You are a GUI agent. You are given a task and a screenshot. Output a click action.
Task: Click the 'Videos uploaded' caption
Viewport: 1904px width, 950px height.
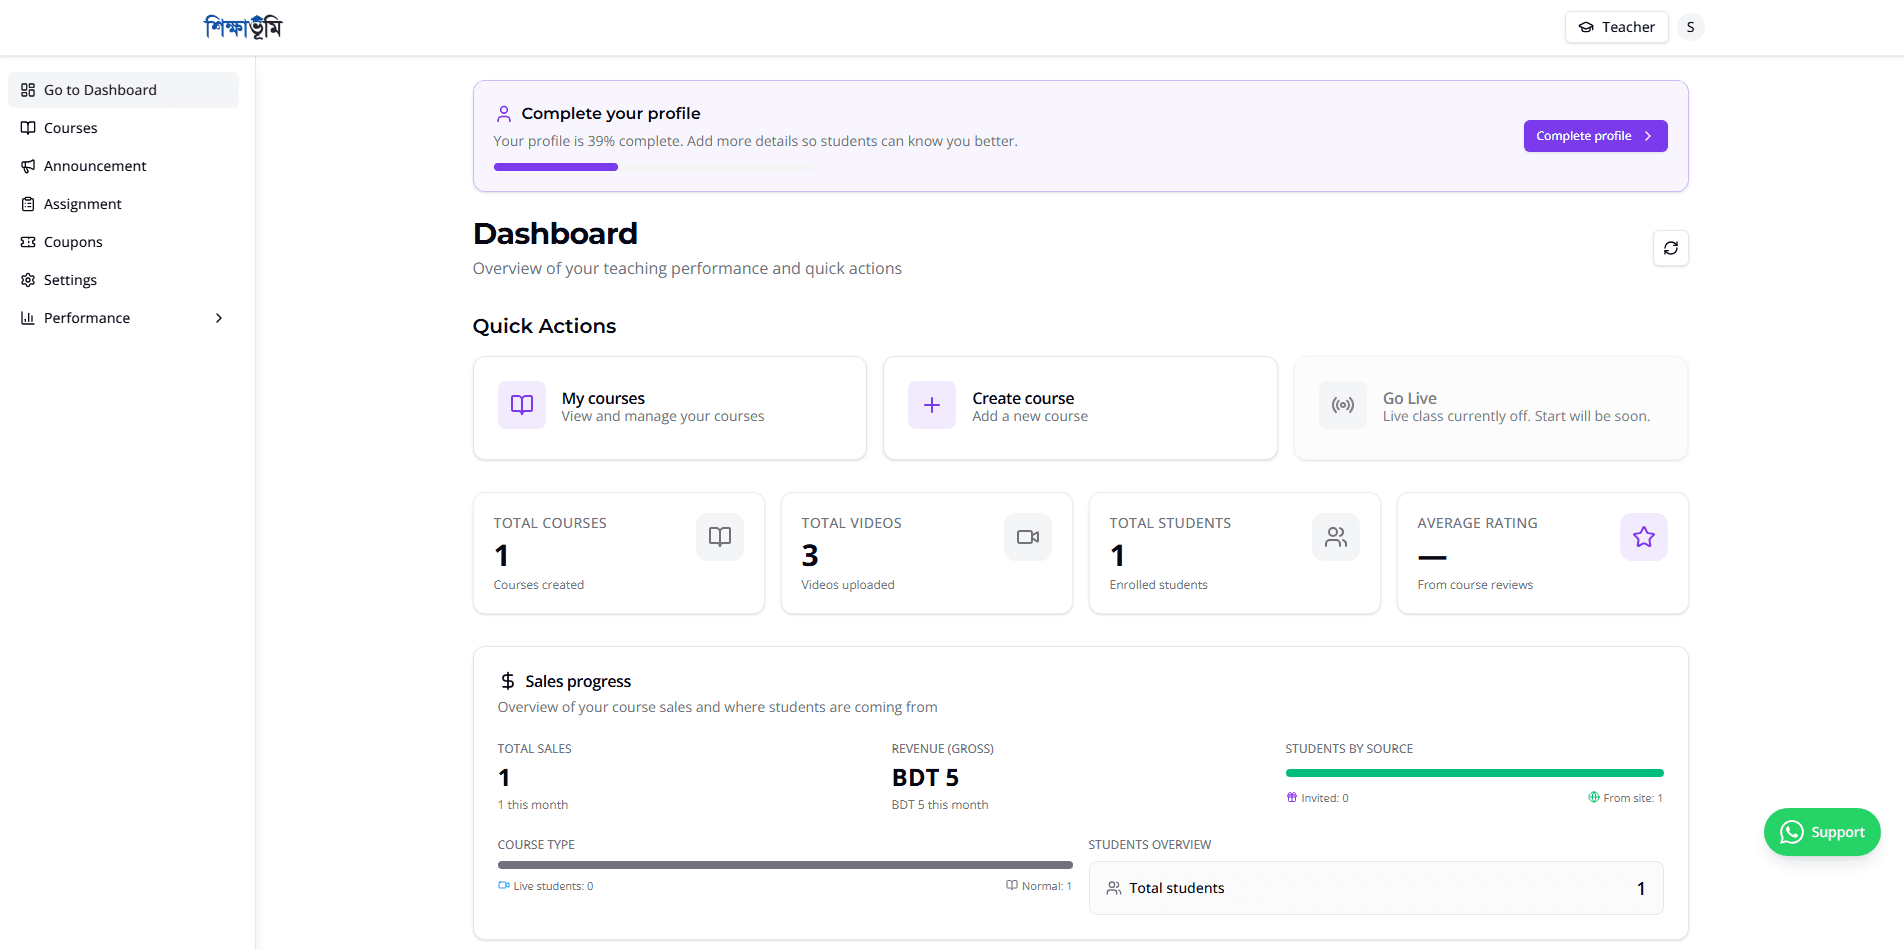848,585
